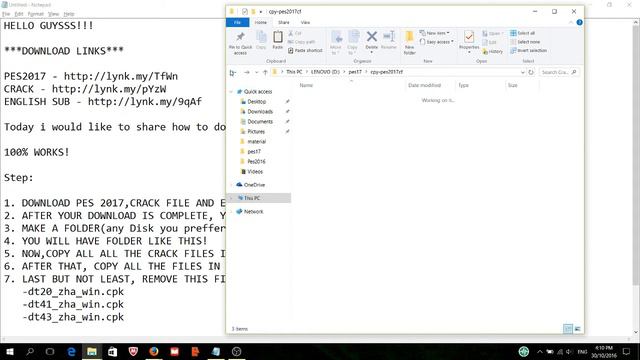Open the Easy access dropdown
This screenshot has height=360, width=640.
[436, 42]
